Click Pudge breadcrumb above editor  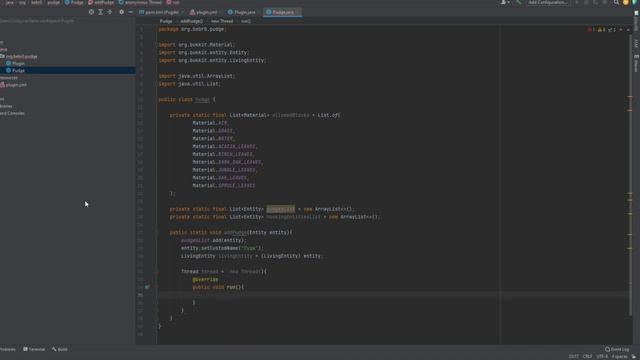tap(166, 21)
